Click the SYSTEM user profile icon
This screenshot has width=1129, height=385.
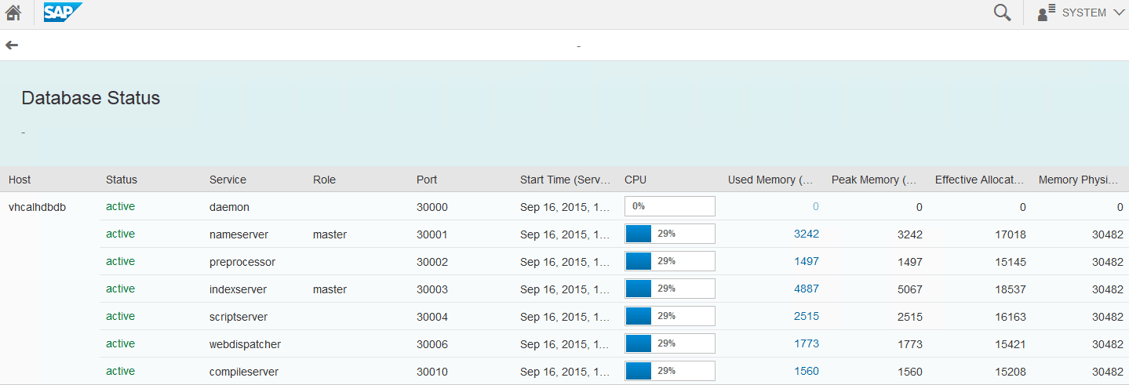click(1046, 12)
